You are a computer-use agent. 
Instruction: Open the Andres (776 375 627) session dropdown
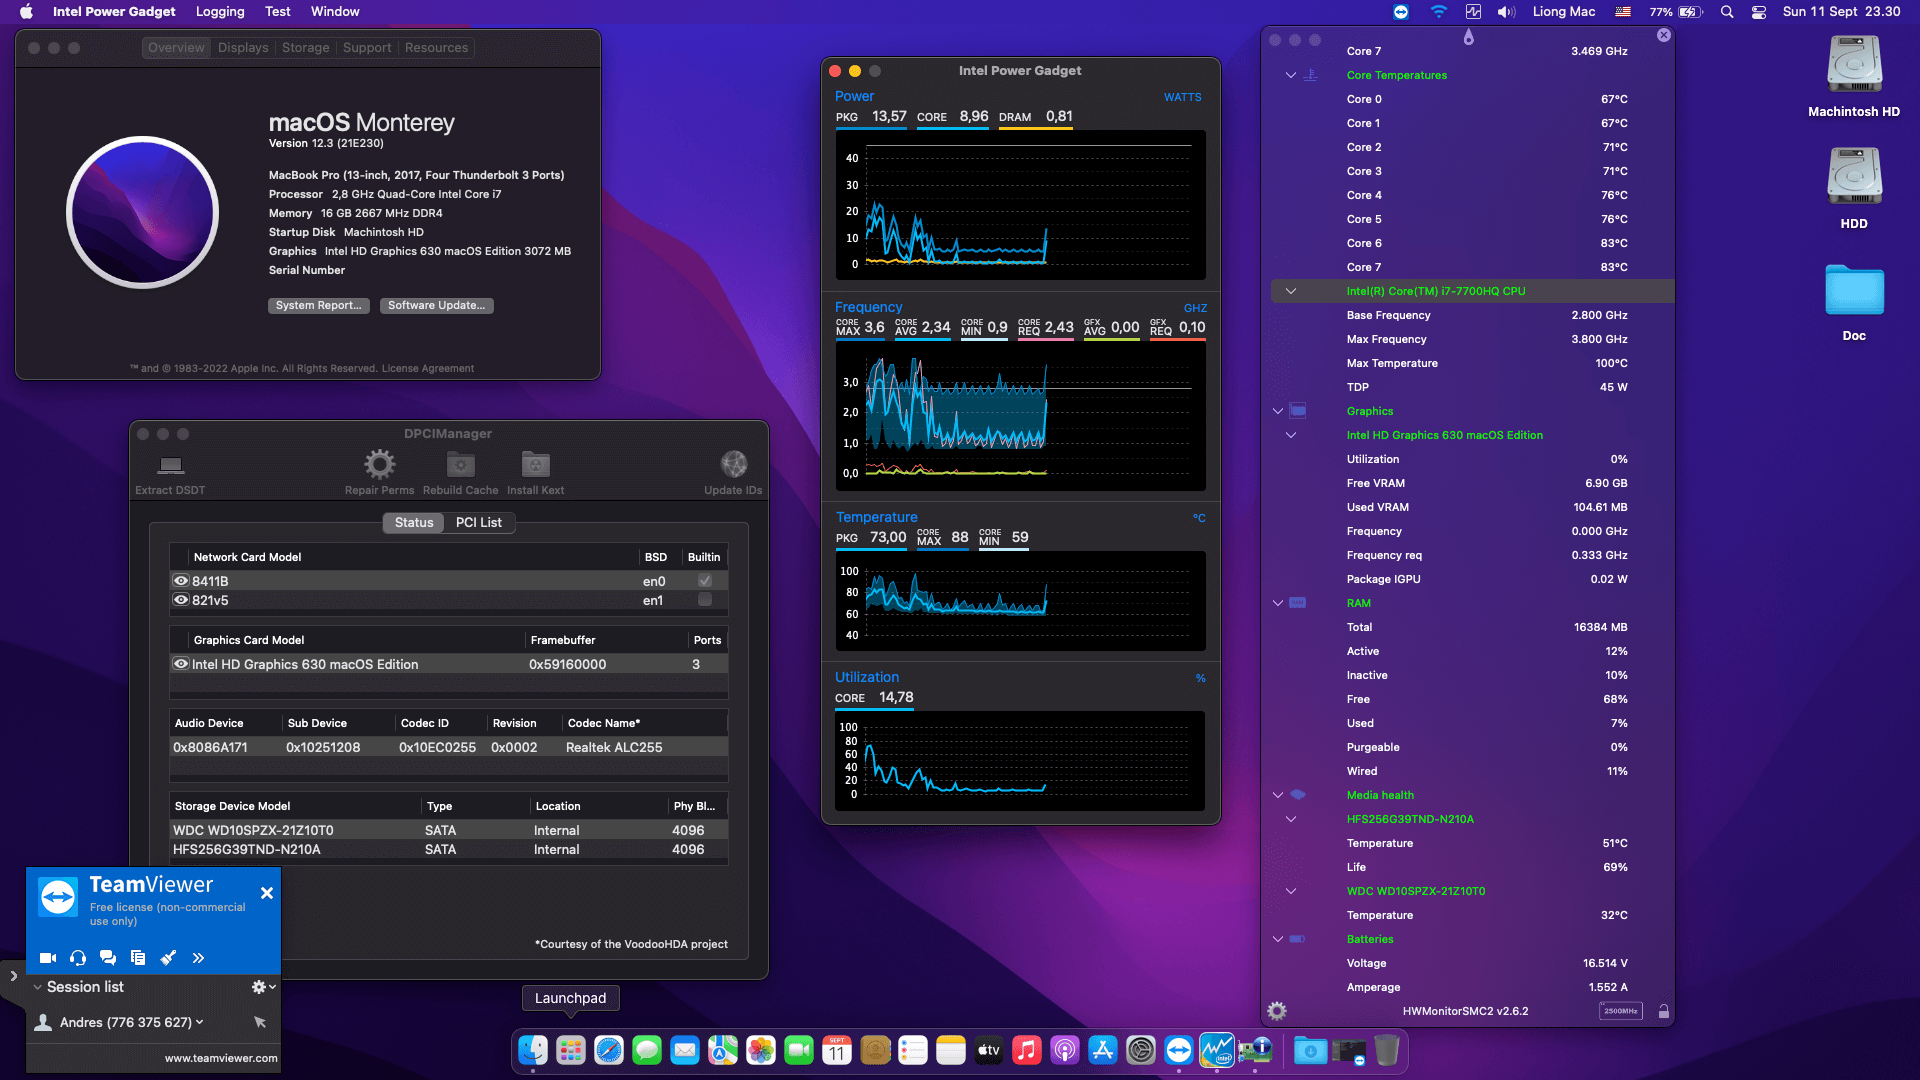click(x=200, y=1022)
